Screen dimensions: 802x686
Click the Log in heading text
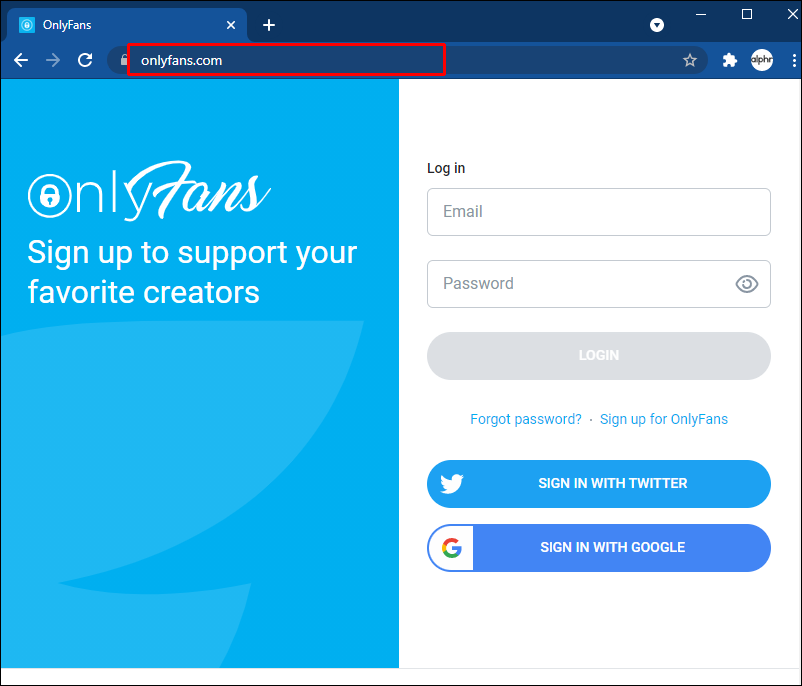point(446,168)
